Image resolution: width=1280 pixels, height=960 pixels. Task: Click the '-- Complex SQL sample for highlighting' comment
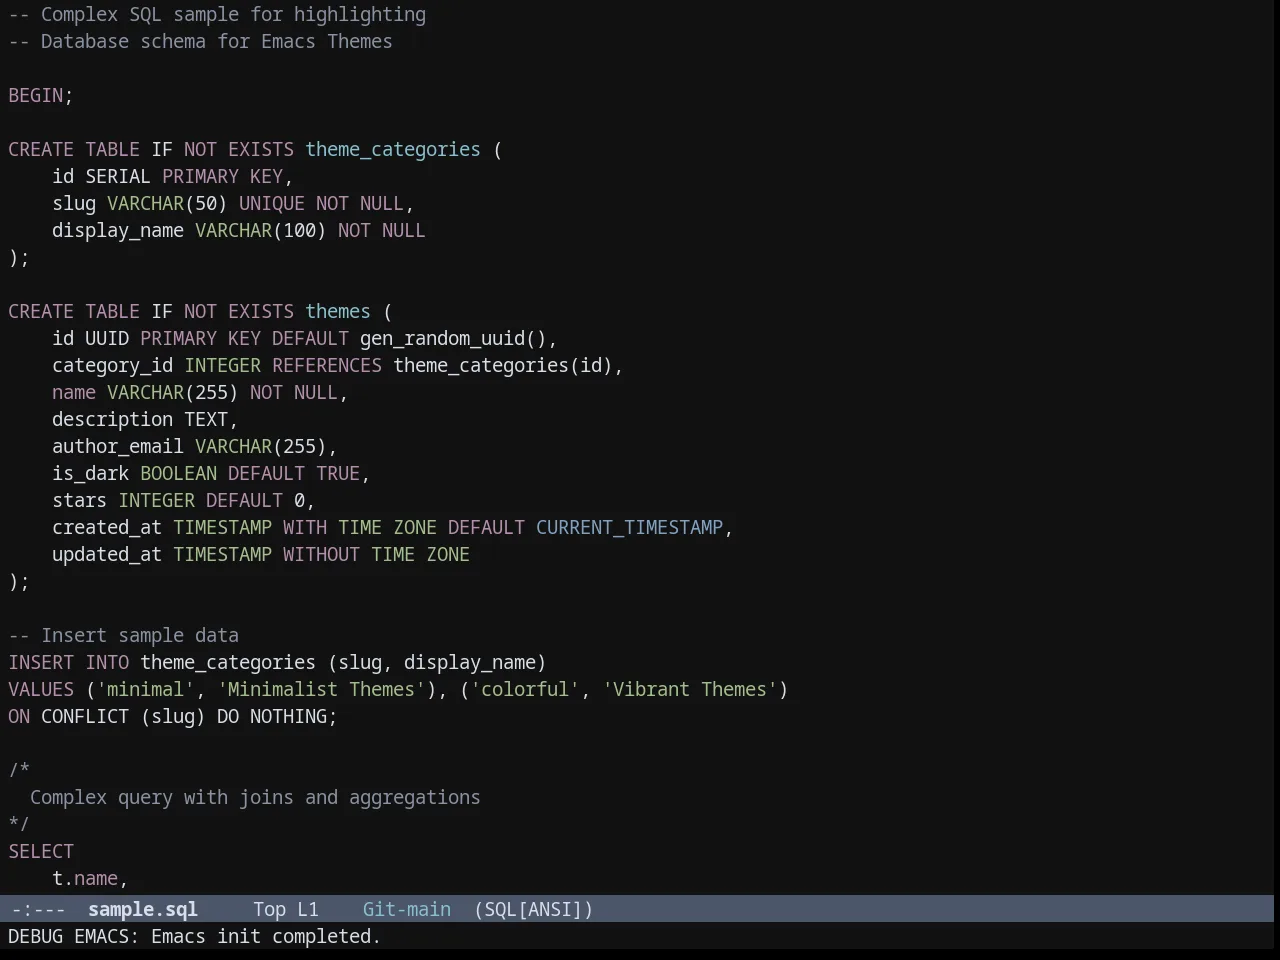coord(217,15)
